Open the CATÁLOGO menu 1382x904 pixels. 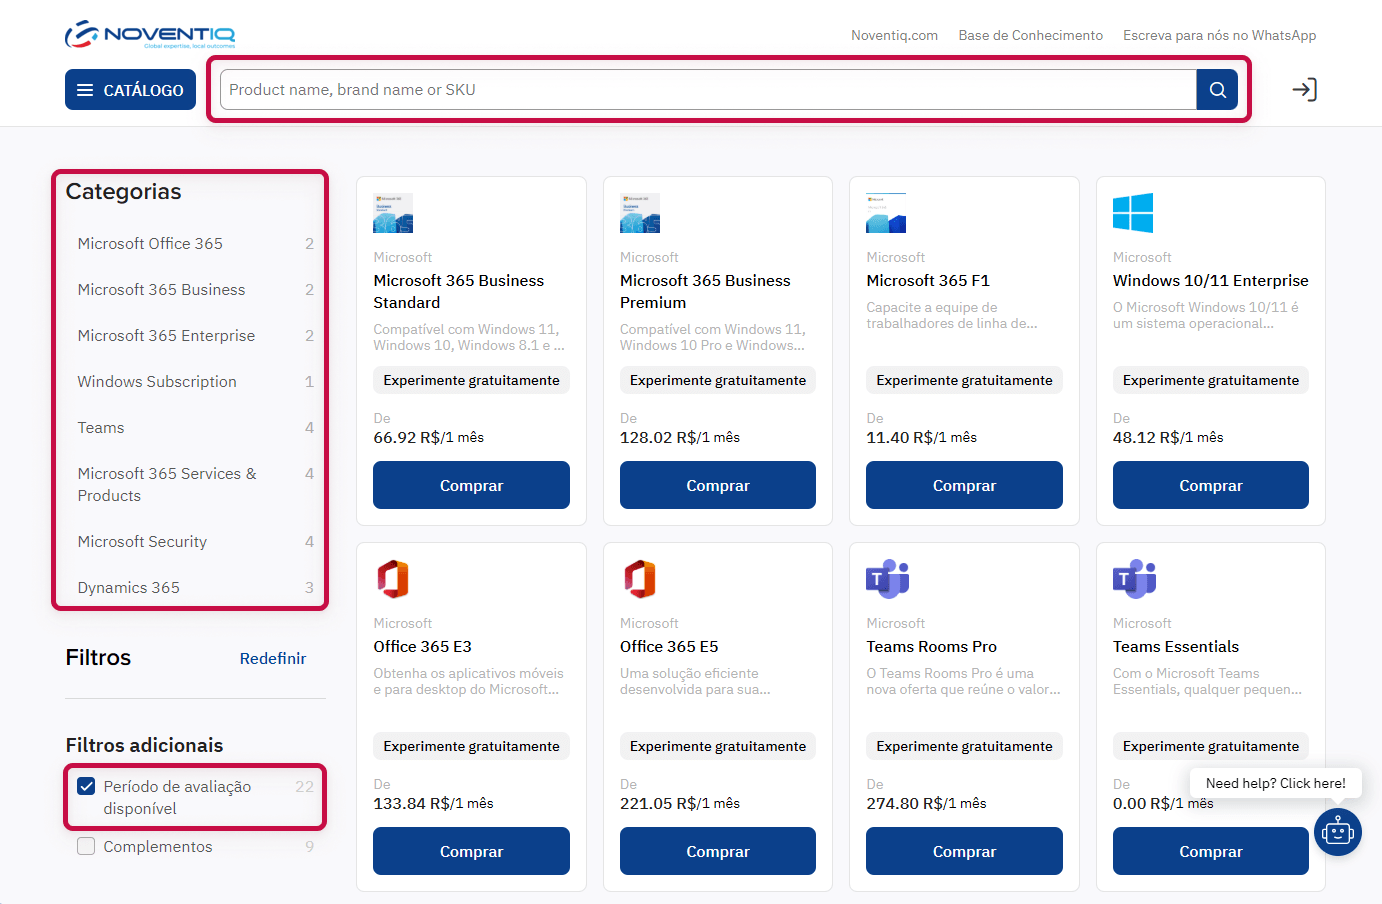[130, 89]
